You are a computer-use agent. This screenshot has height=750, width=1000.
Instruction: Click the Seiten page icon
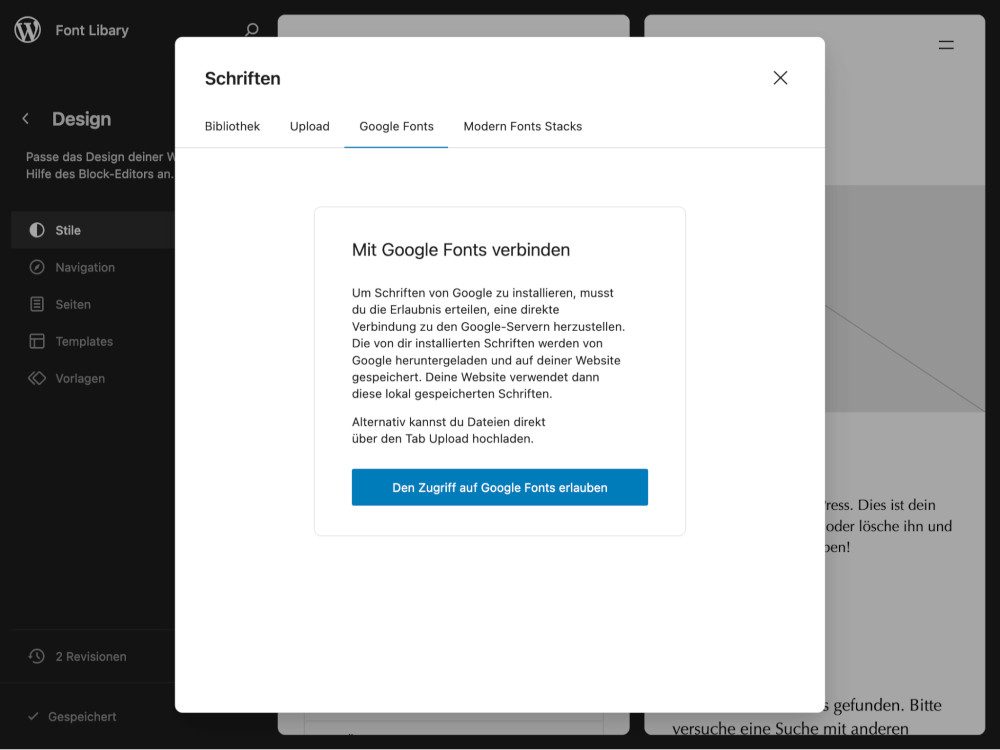pyautogui.click(x=37, y=304)
